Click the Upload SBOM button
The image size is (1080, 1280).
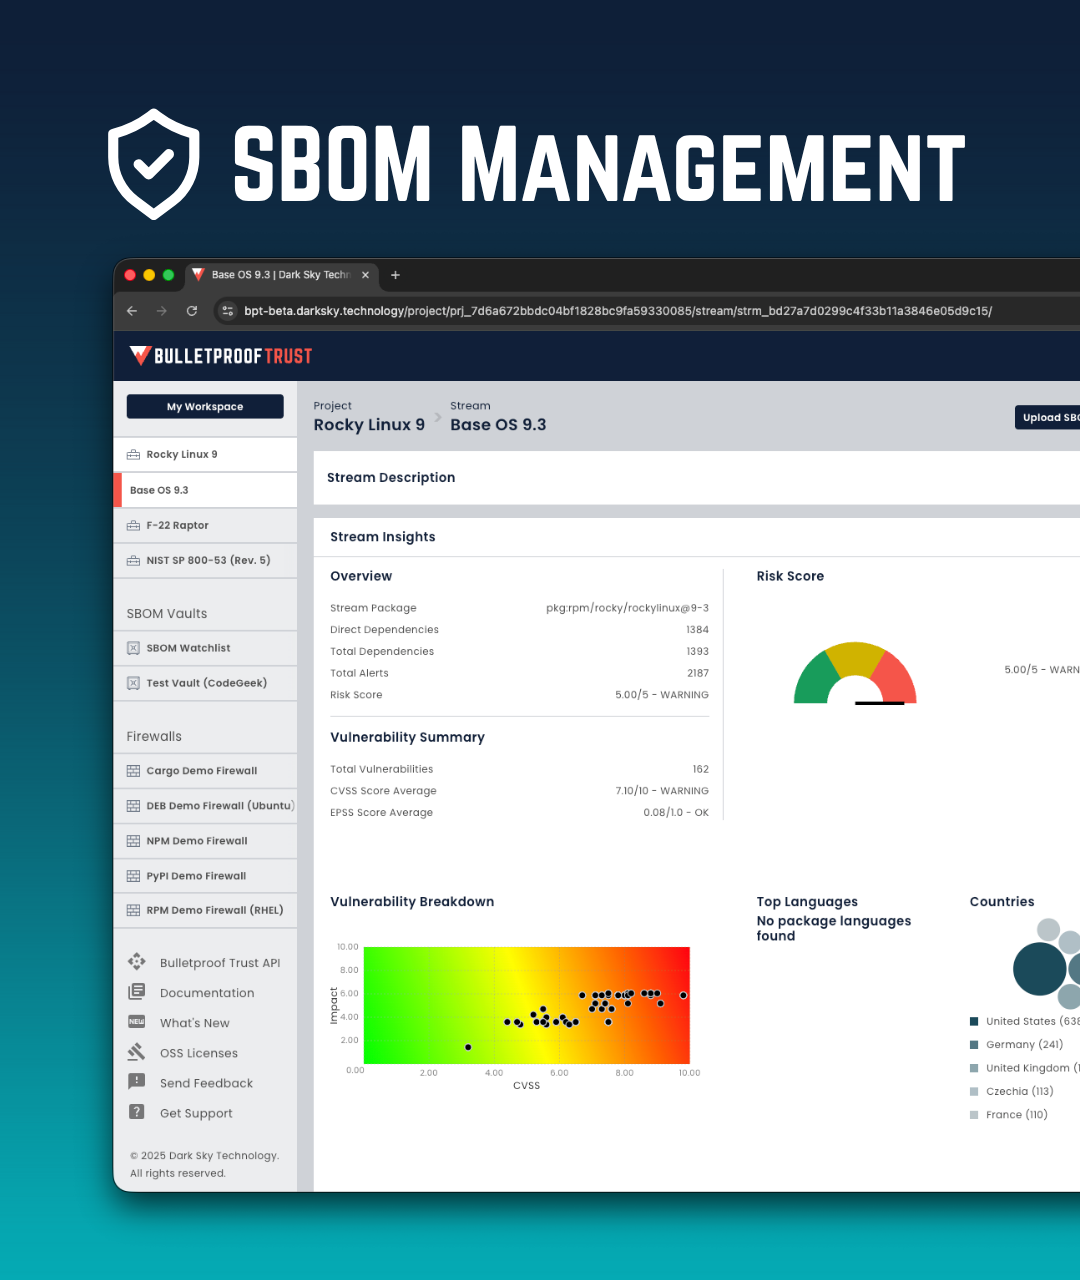(x=1048, y=417)
